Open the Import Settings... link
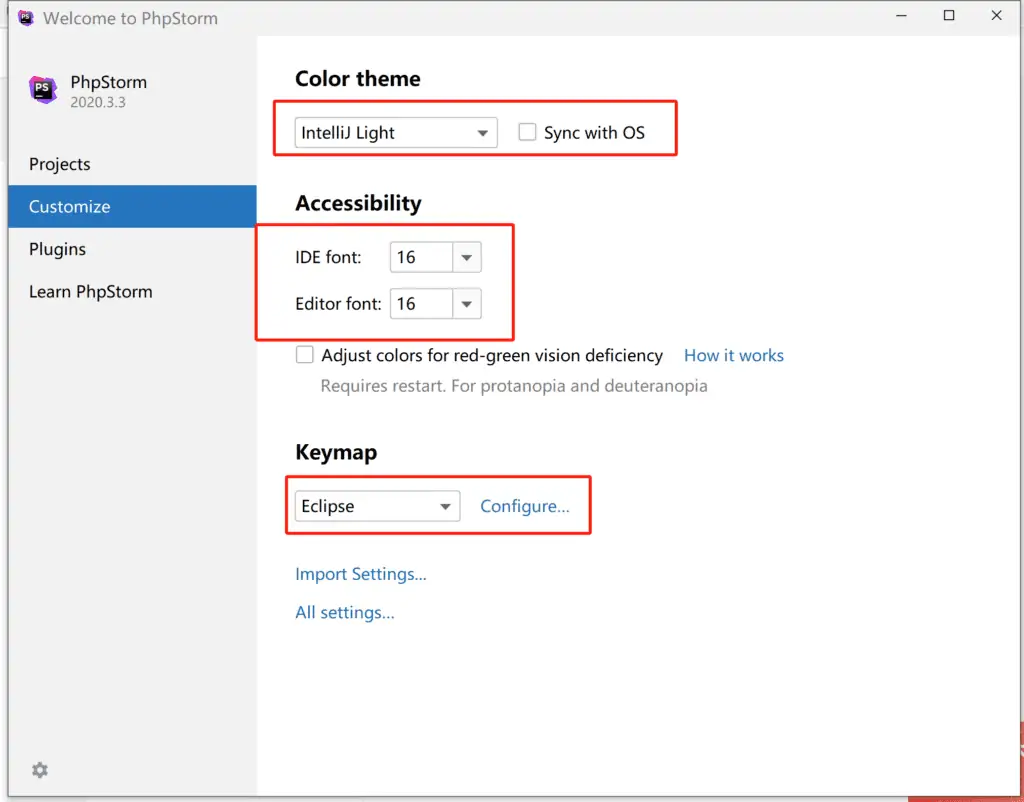The height and width of the screenshot is (802, 1024). tap(361, 574)
